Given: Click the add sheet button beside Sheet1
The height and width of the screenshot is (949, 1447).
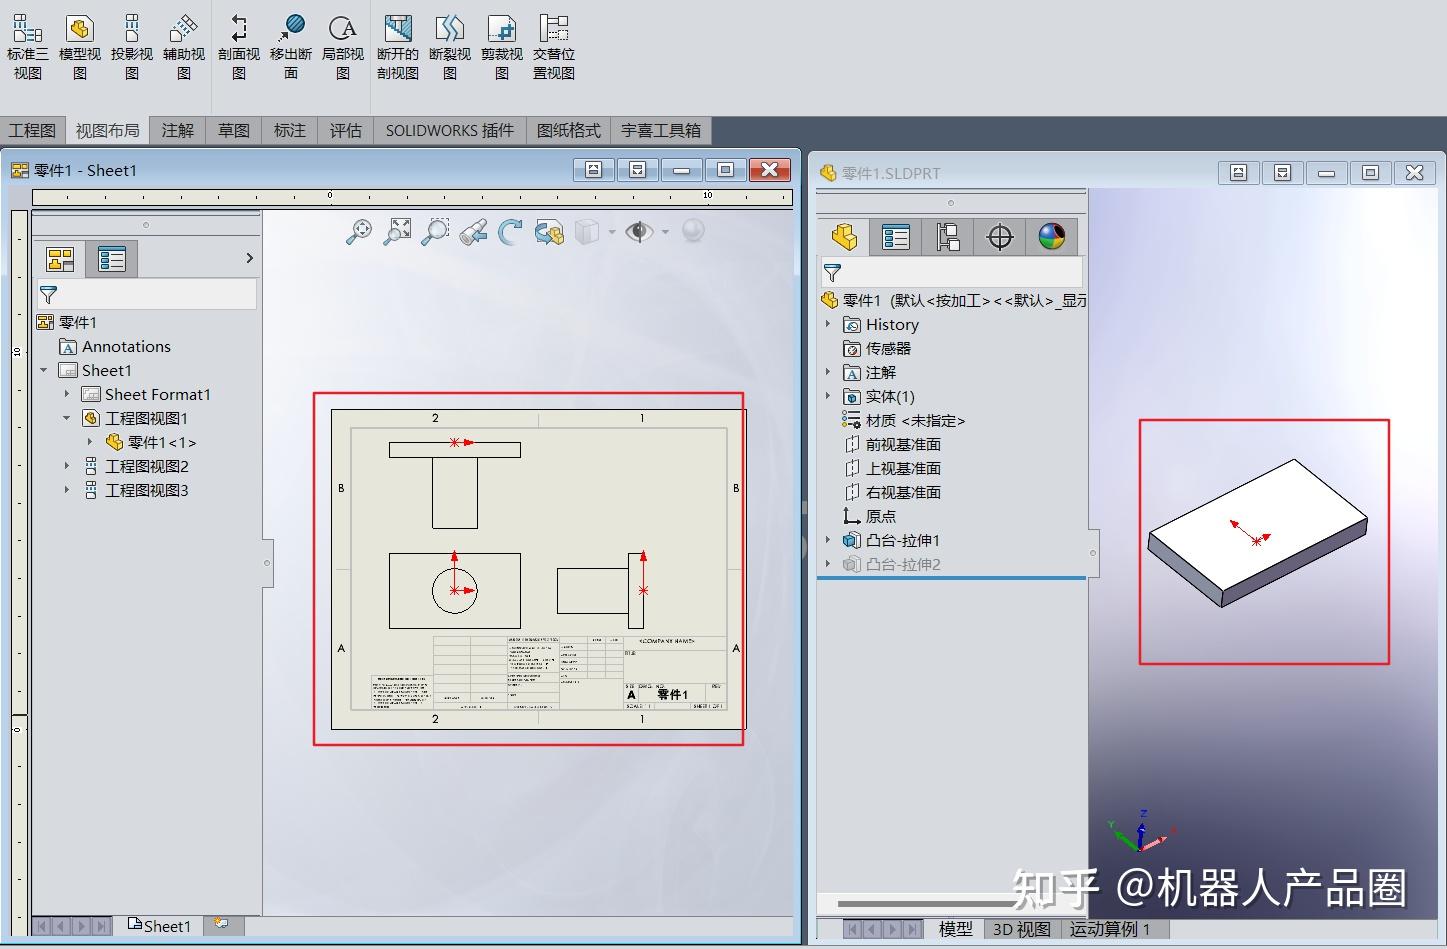Looking at the screenshot, I should pyautogui.click(x=222, y=925).
